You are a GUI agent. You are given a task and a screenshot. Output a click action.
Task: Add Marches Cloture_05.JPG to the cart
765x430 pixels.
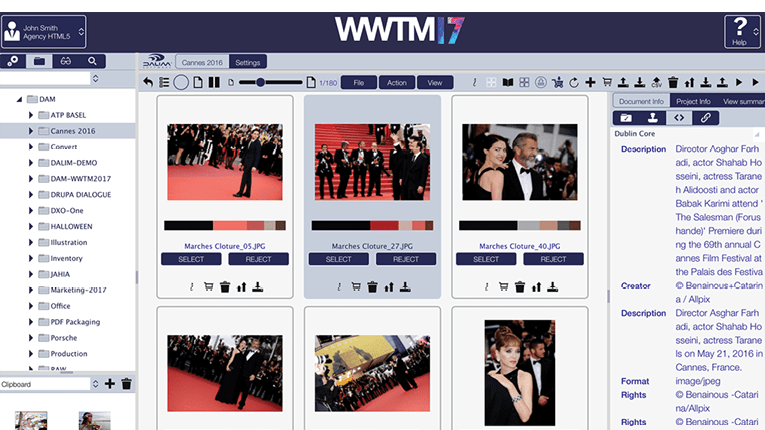[x=209, y=287]
